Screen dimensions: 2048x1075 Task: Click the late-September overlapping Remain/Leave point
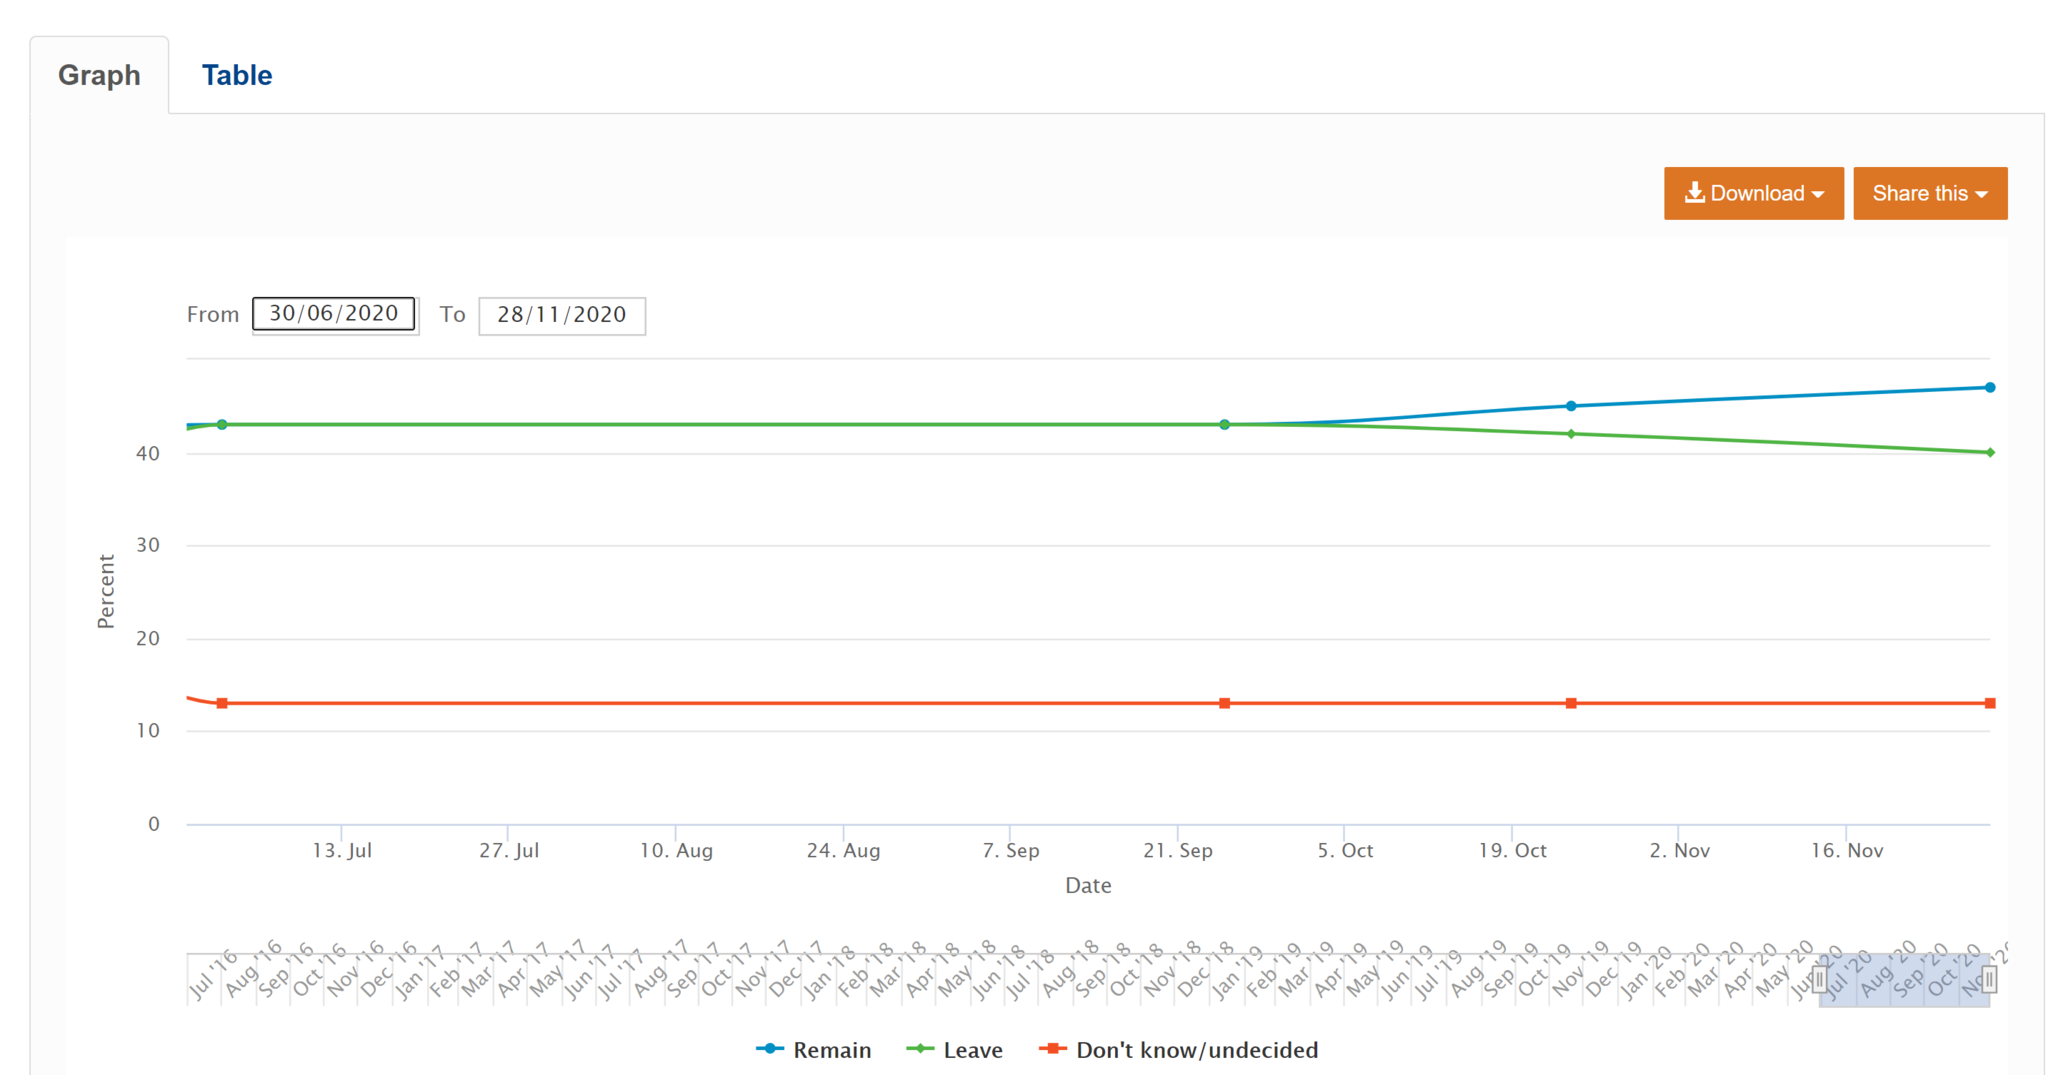[1224, 425]
